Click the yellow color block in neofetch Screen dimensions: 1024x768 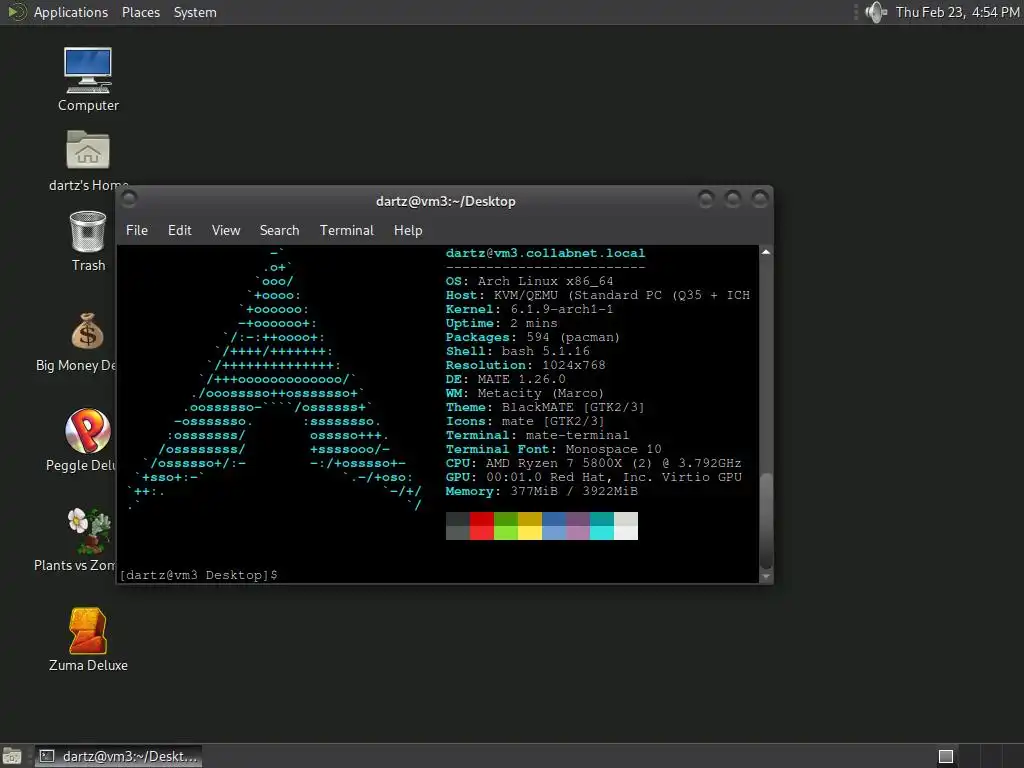point(530,526)
